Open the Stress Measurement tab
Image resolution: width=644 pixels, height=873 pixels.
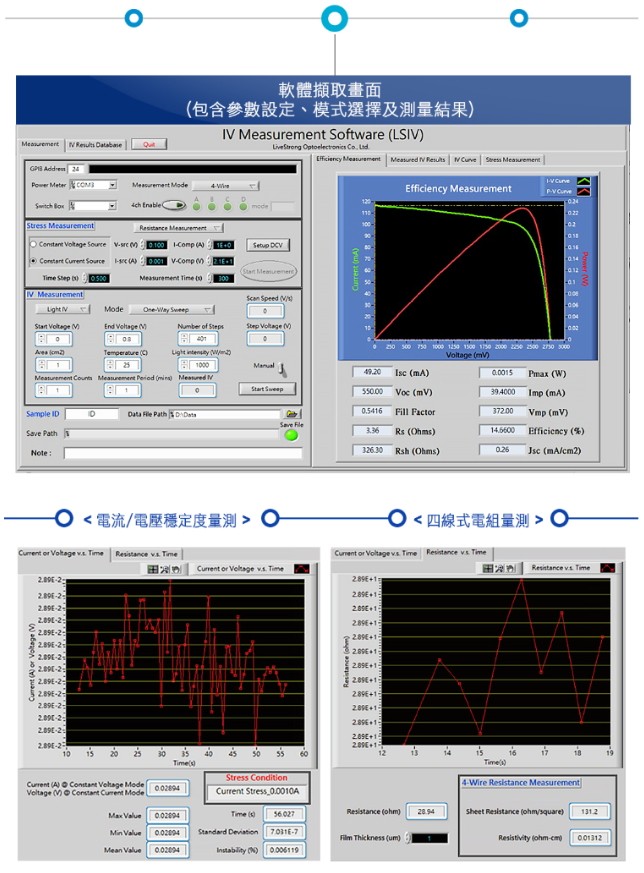(x=513, y=159)
